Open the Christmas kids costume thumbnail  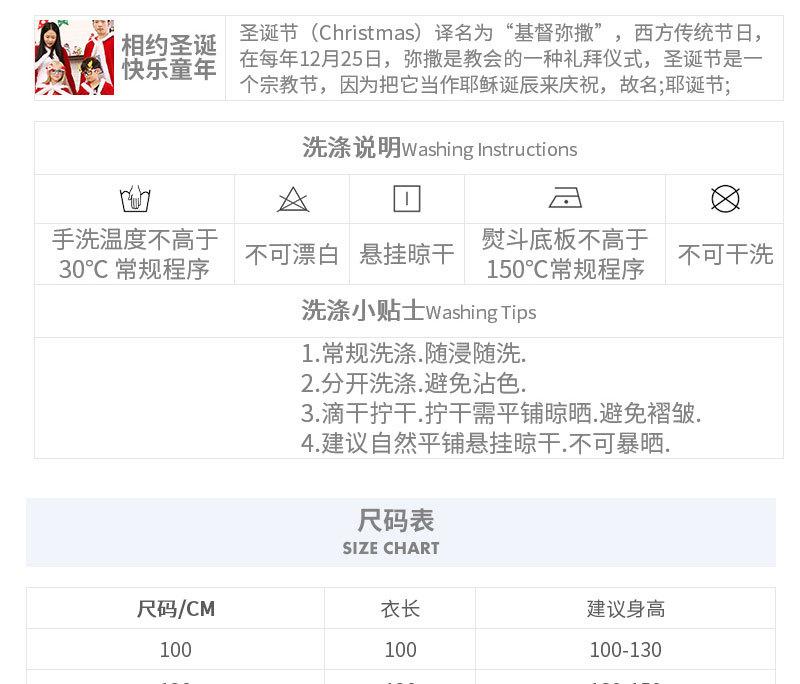[x=75, y=57]
